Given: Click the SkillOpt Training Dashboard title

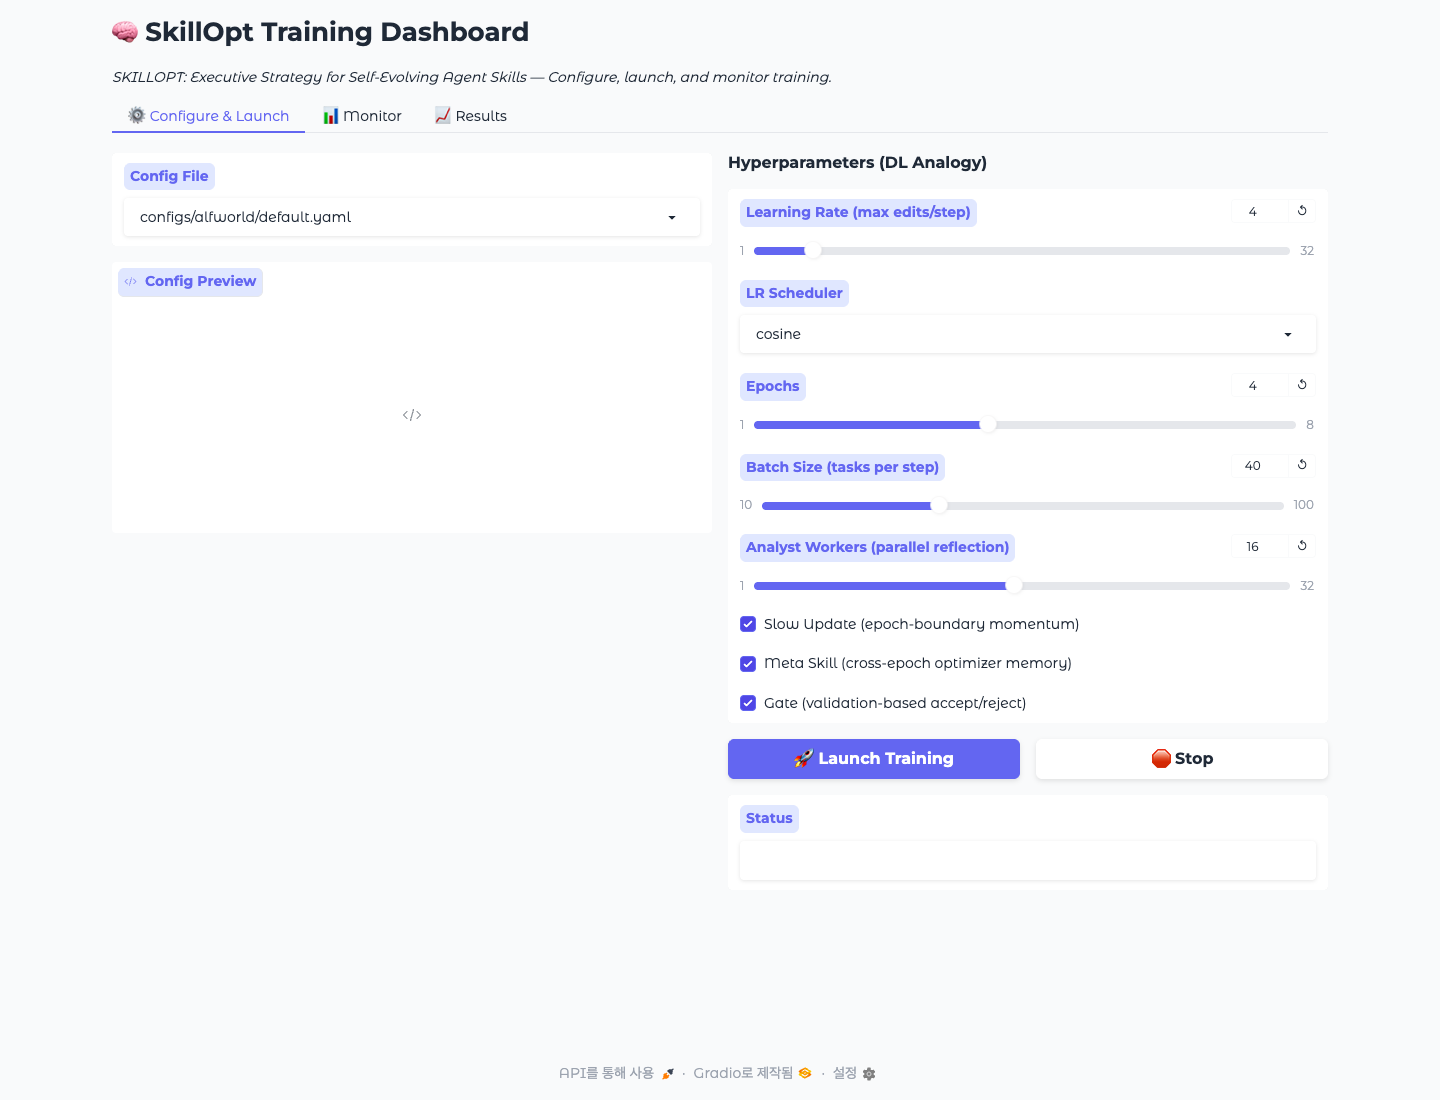Looking at the screenshot, I should pyautogui.click(x=337, y=32).
